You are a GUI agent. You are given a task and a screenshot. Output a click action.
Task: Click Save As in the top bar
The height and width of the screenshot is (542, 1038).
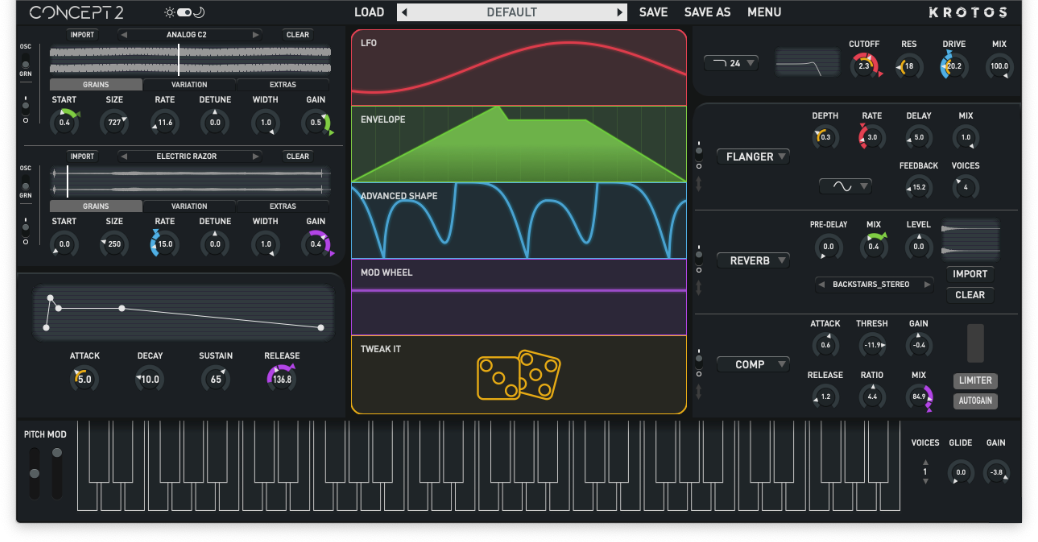pyautogui.click(x=707, y=13)
